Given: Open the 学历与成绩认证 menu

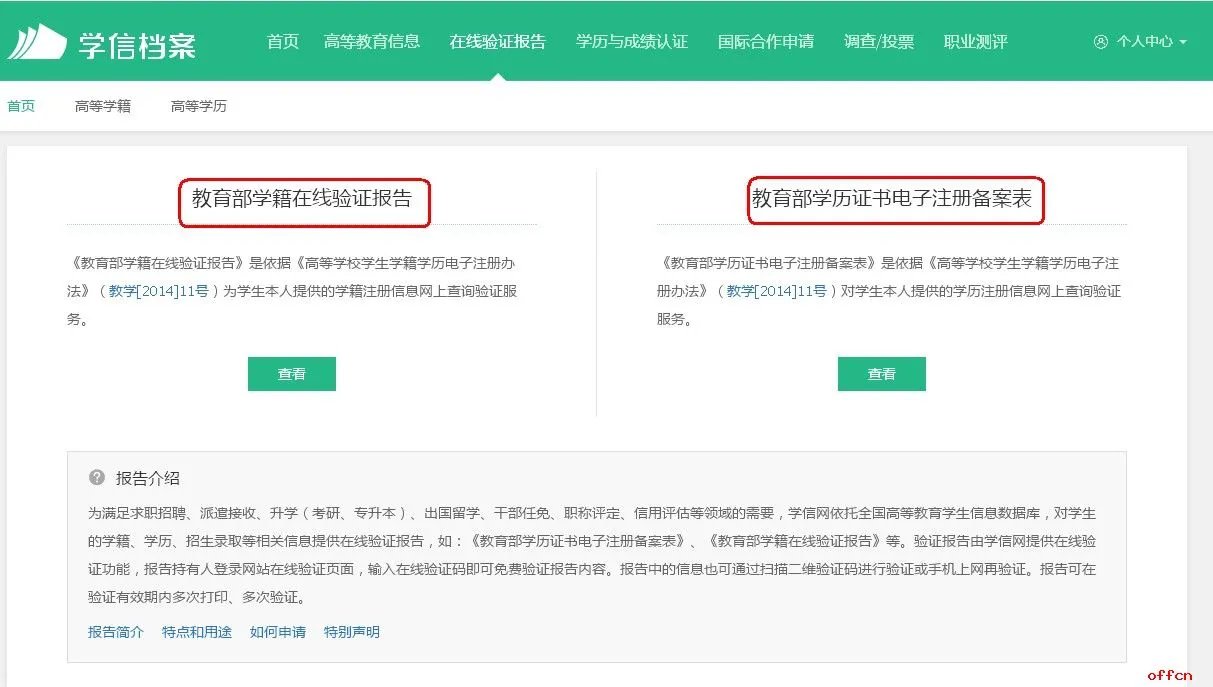Looking at the screenshot, I should [631, 42].
